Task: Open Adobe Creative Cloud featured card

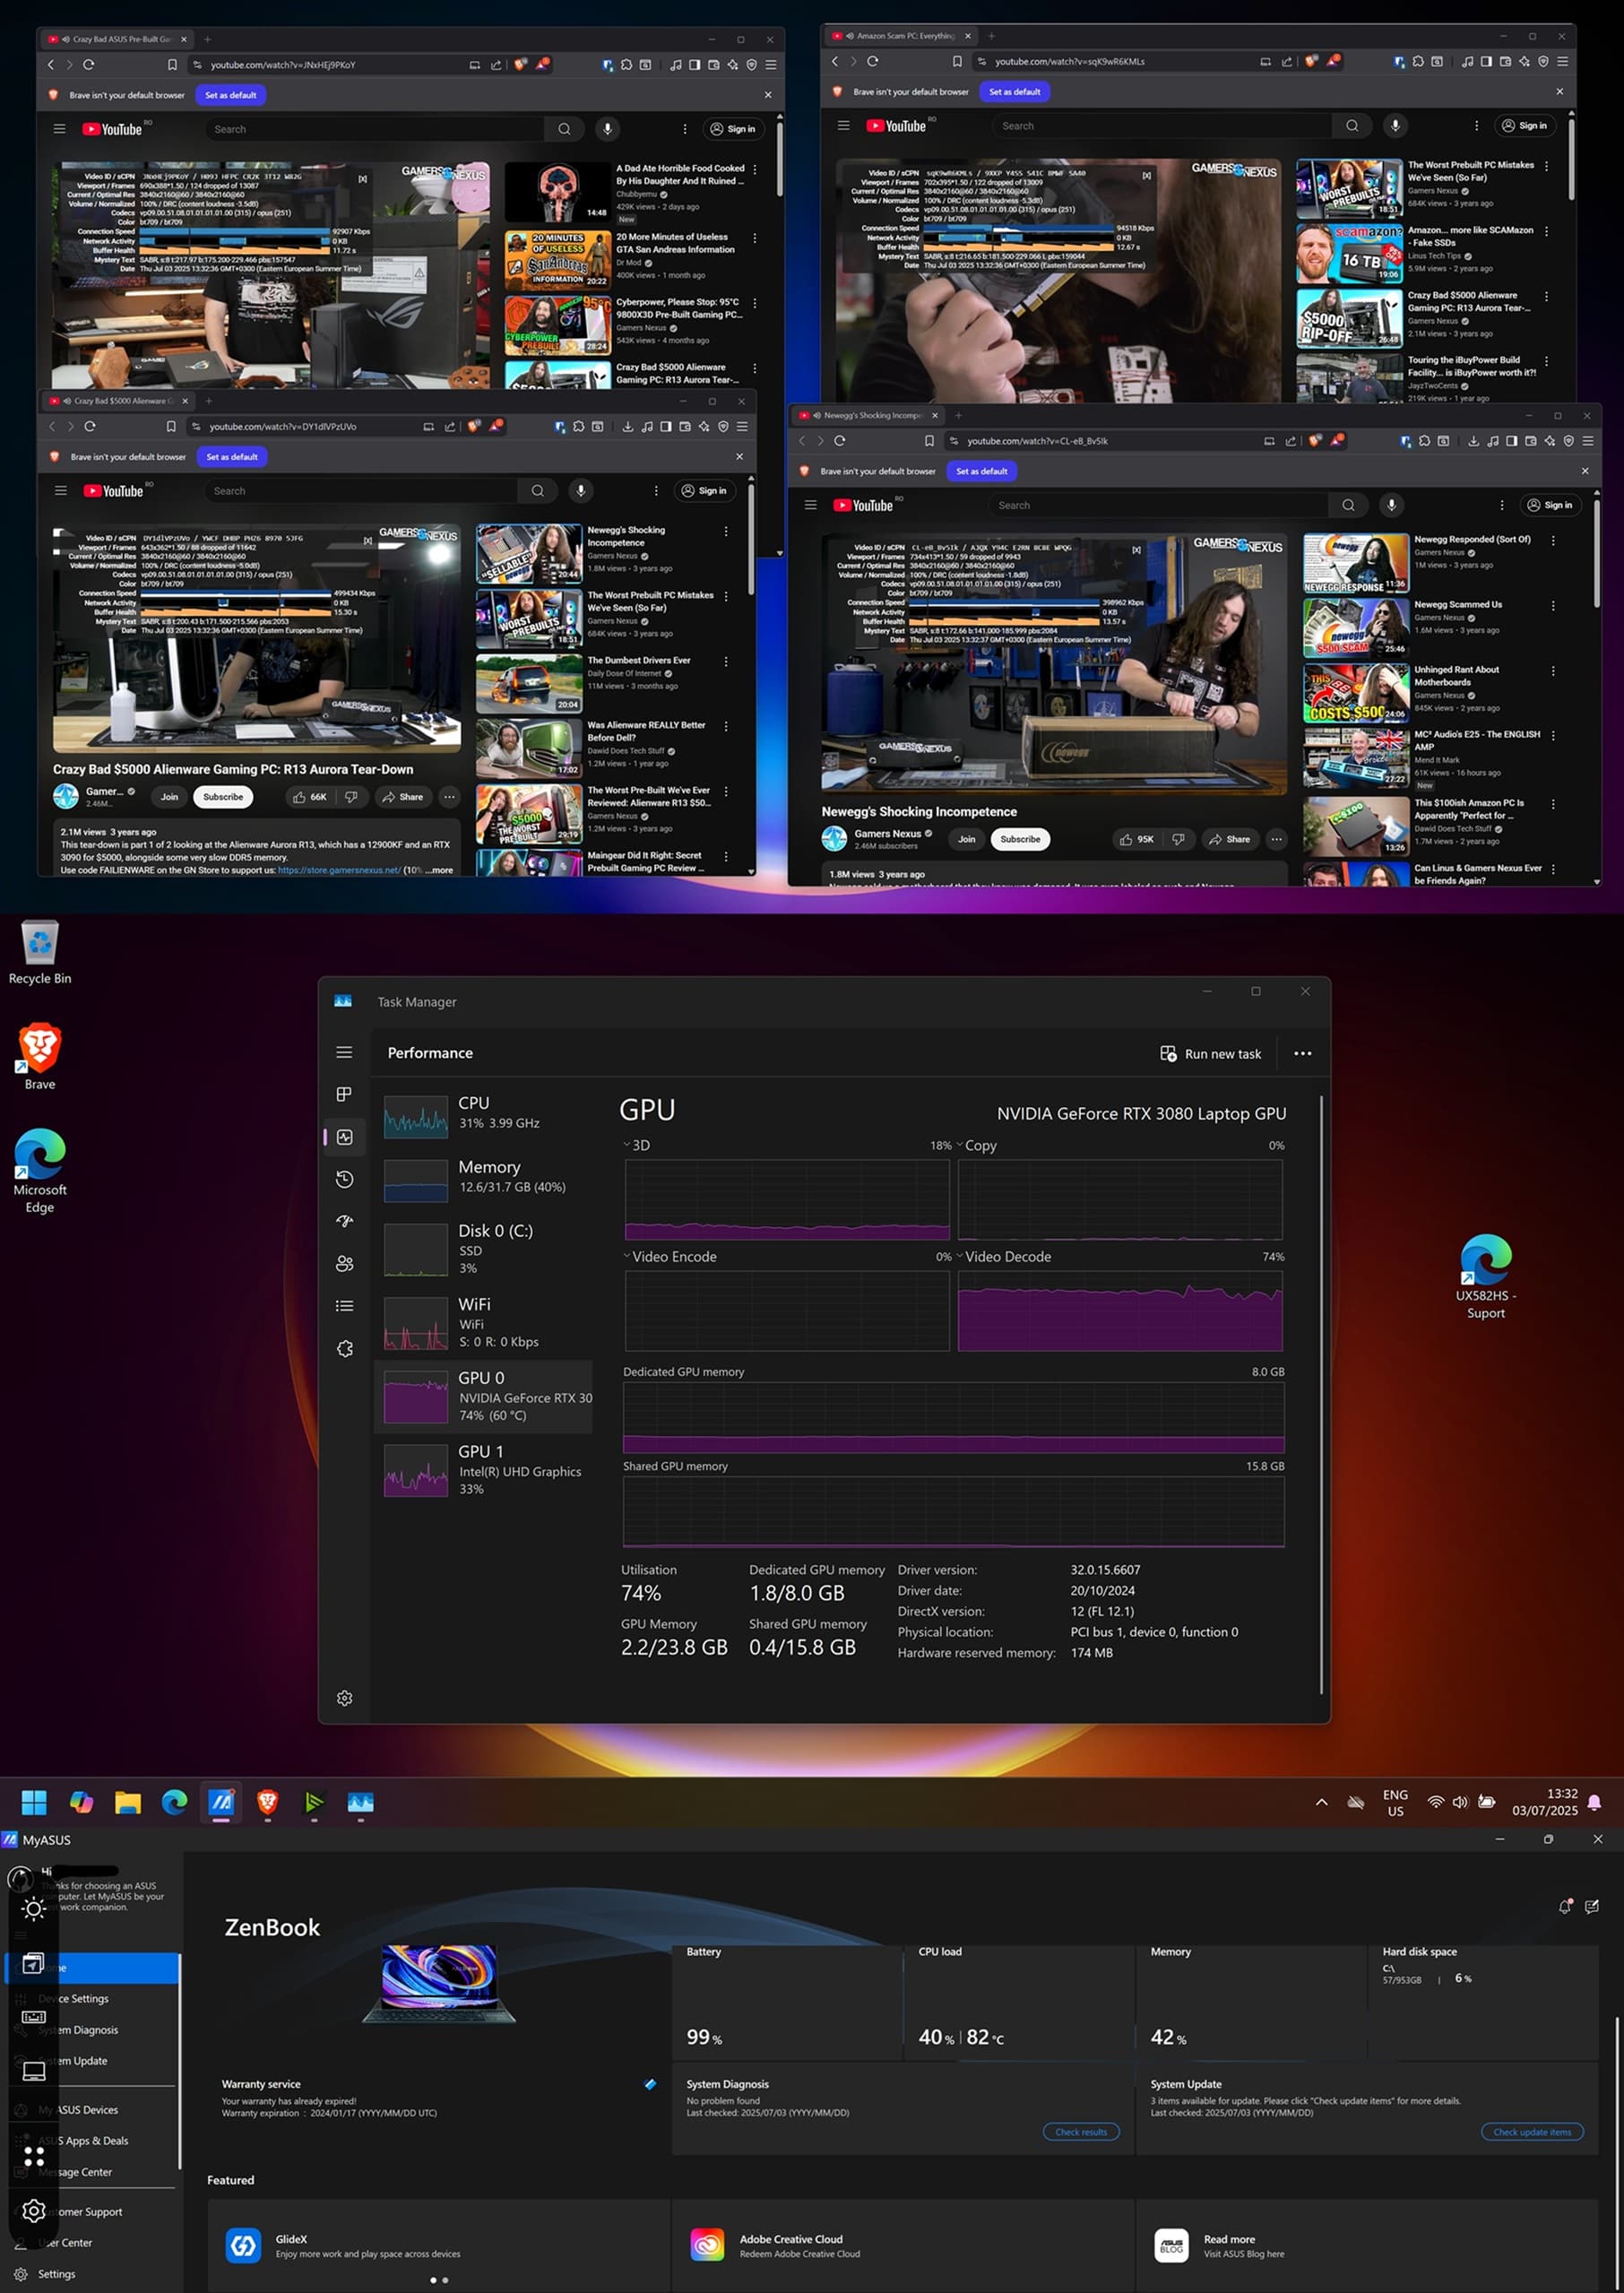Action: click(x=902, y=2245)
